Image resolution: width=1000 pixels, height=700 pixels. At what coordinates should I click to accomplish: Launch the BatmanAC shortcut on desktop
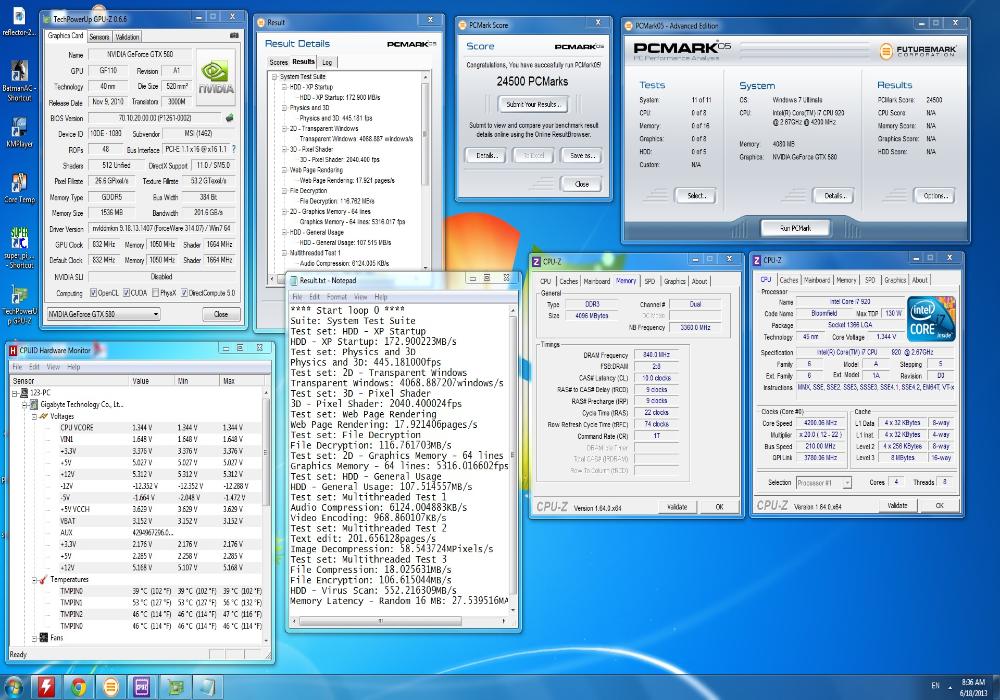(18, 80)
